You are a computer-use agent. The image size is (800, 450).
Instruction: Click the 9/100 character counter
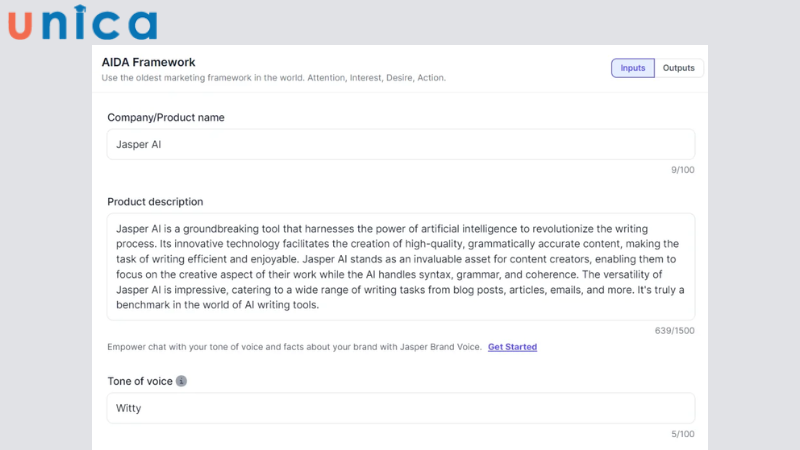tap(683, 170)
